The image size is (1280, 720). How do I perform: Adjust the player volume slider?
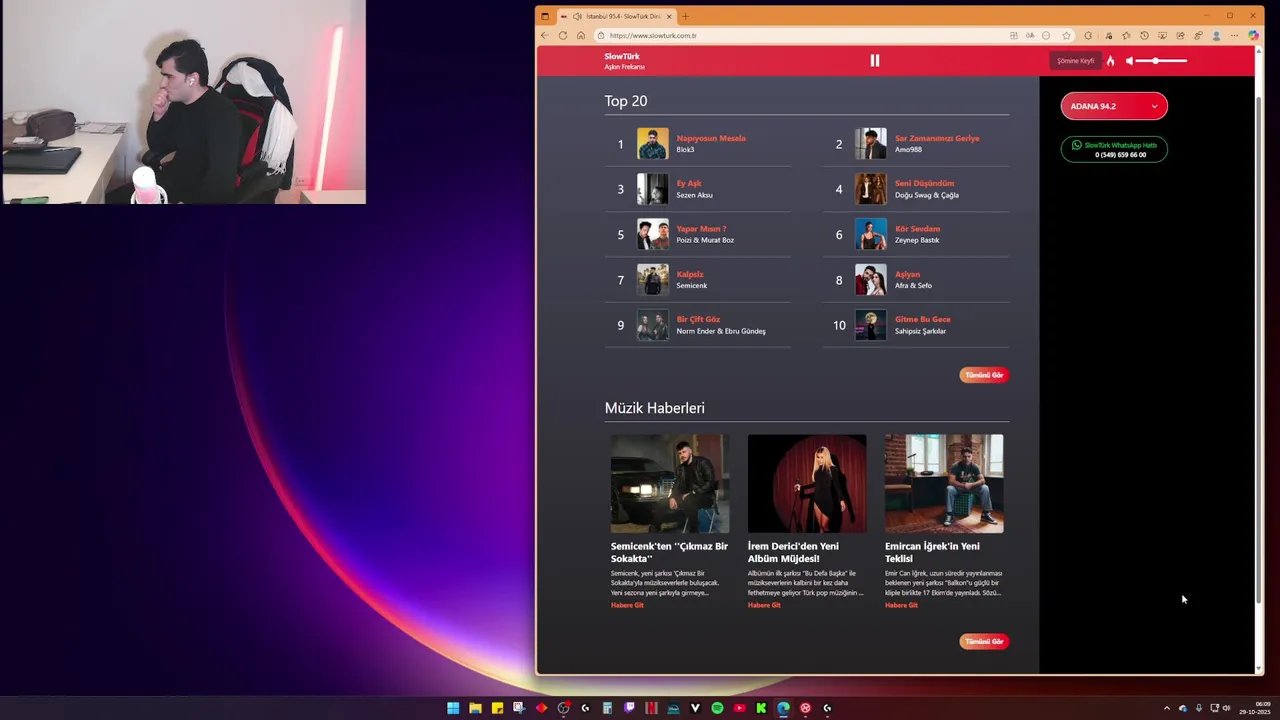pyautogui.click(x=1162, y=61)
